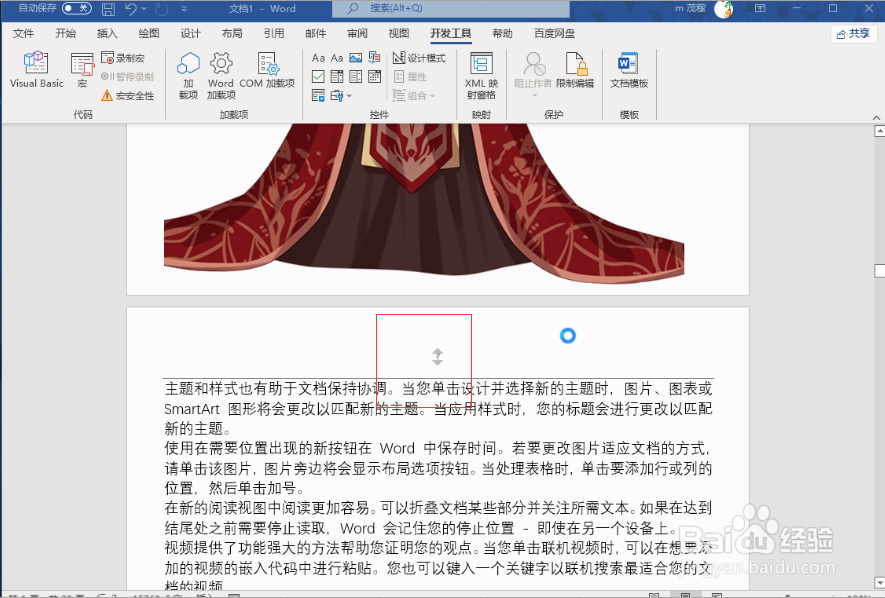Open the 帮助 tab

(x=502, y=33)
